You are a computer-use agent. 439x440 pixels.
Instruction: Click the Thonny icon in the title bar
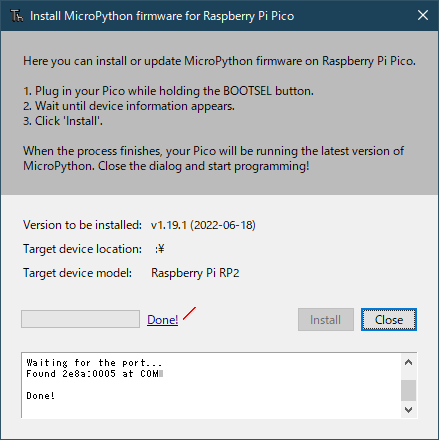pyautogui.click(x=16, y=16)
